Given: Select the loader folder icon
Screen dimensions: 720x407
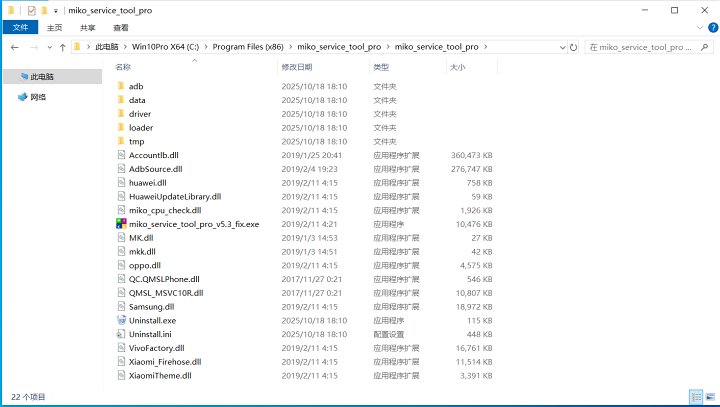Looking at the screenshot, I should [121, 127].
